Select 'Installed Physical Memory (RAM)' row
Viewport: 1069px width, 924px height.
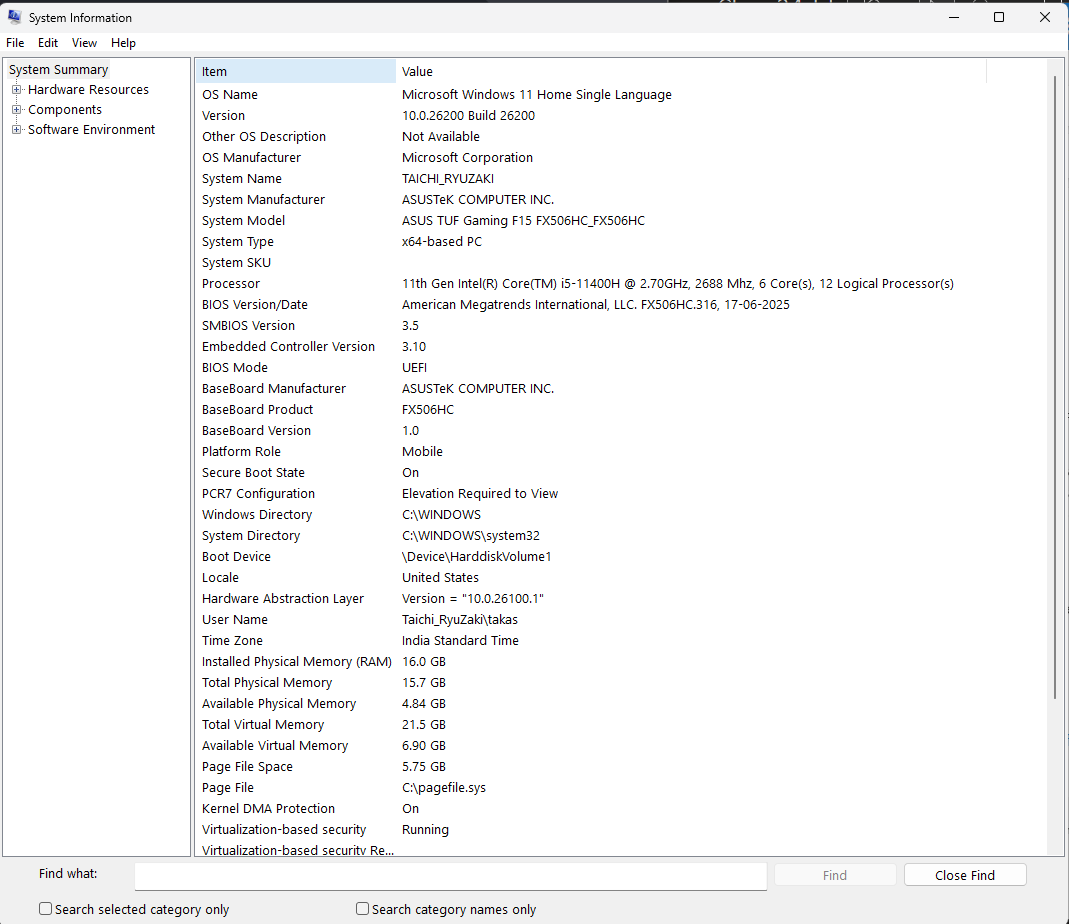pos(591,662)
